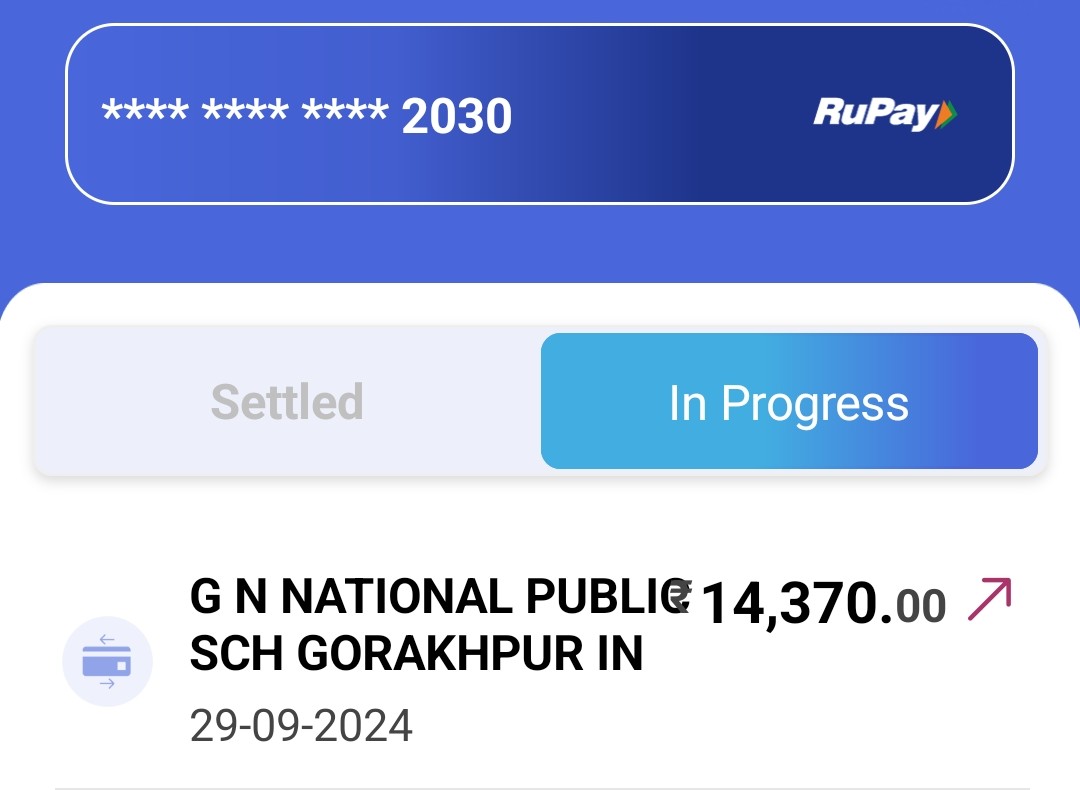Tap the RuPay logo on the card
Image resolution: width=1080 pixels, height=790 pixels.
point(885,114)
